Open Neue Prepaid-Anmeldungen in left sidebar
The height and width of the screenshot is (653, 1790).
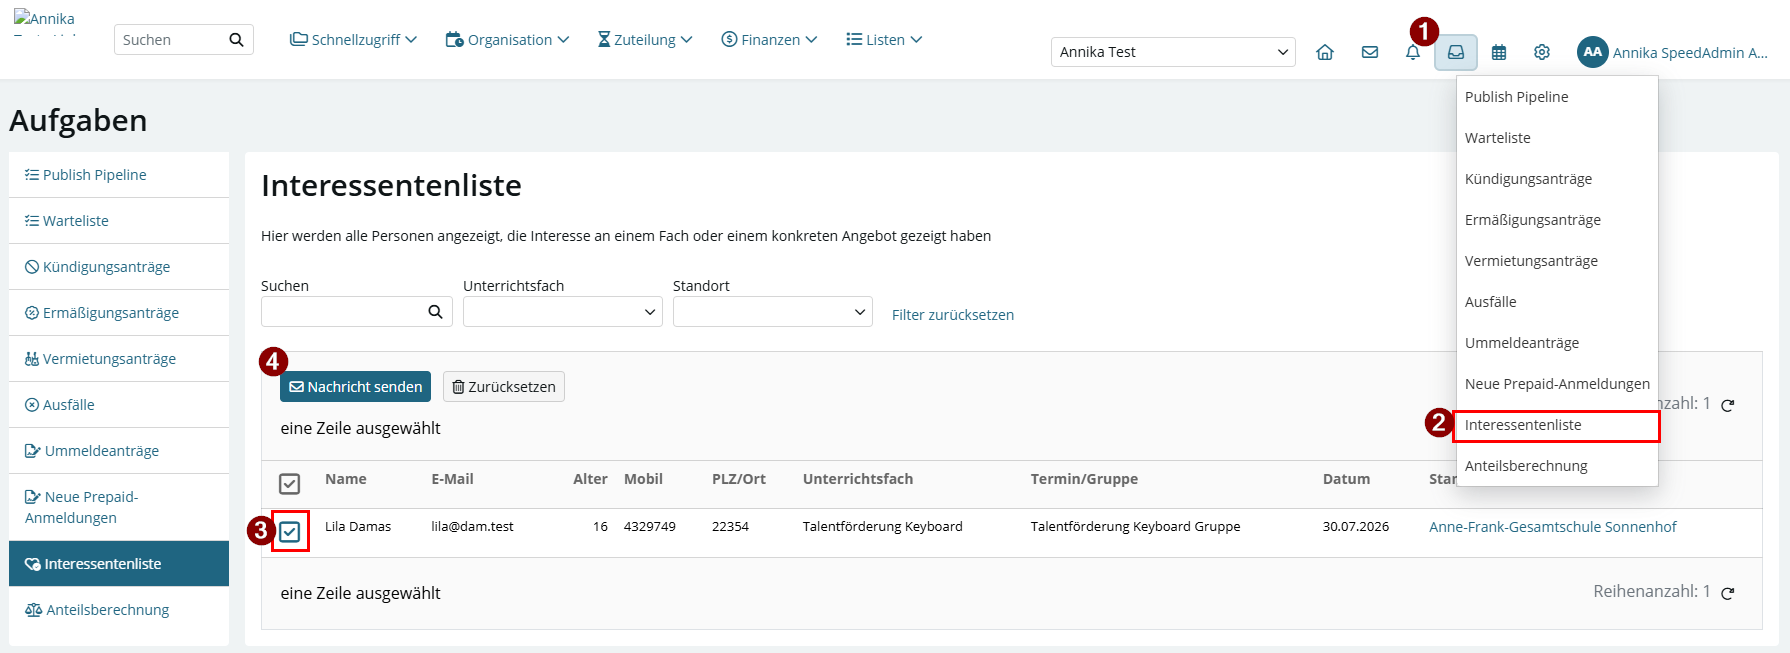pos(119,507)
